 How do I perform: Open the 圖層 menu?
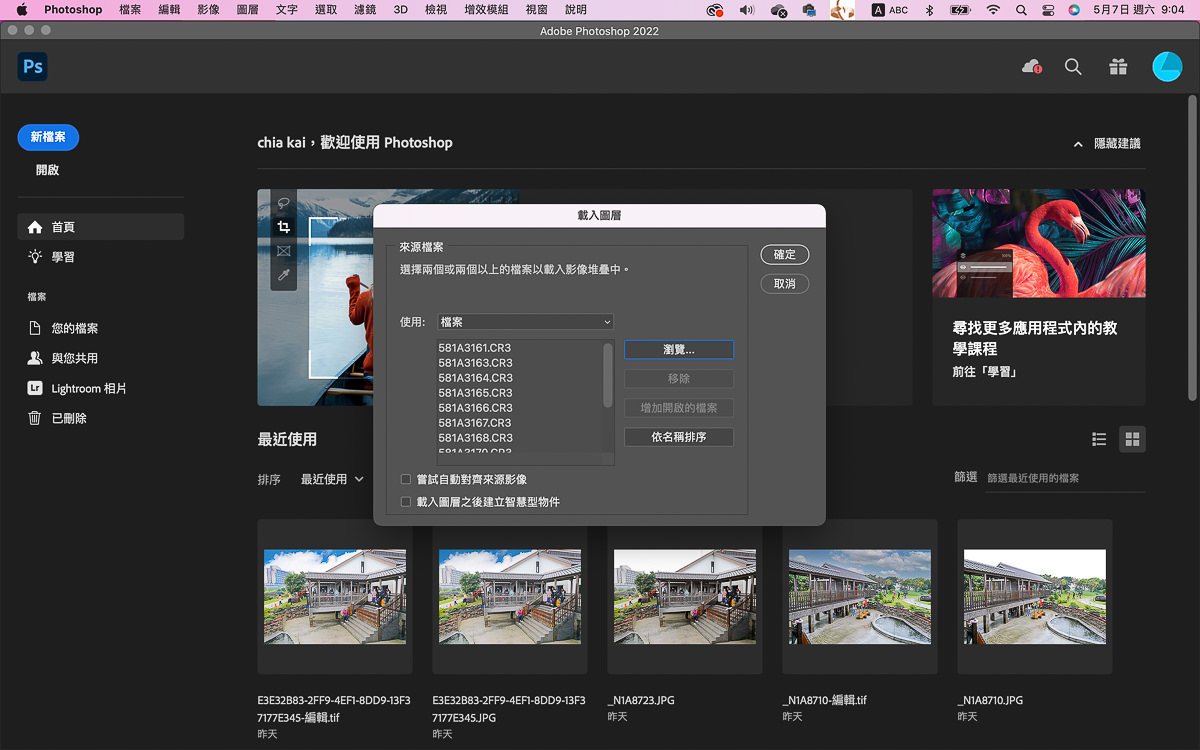coord(247,10)
